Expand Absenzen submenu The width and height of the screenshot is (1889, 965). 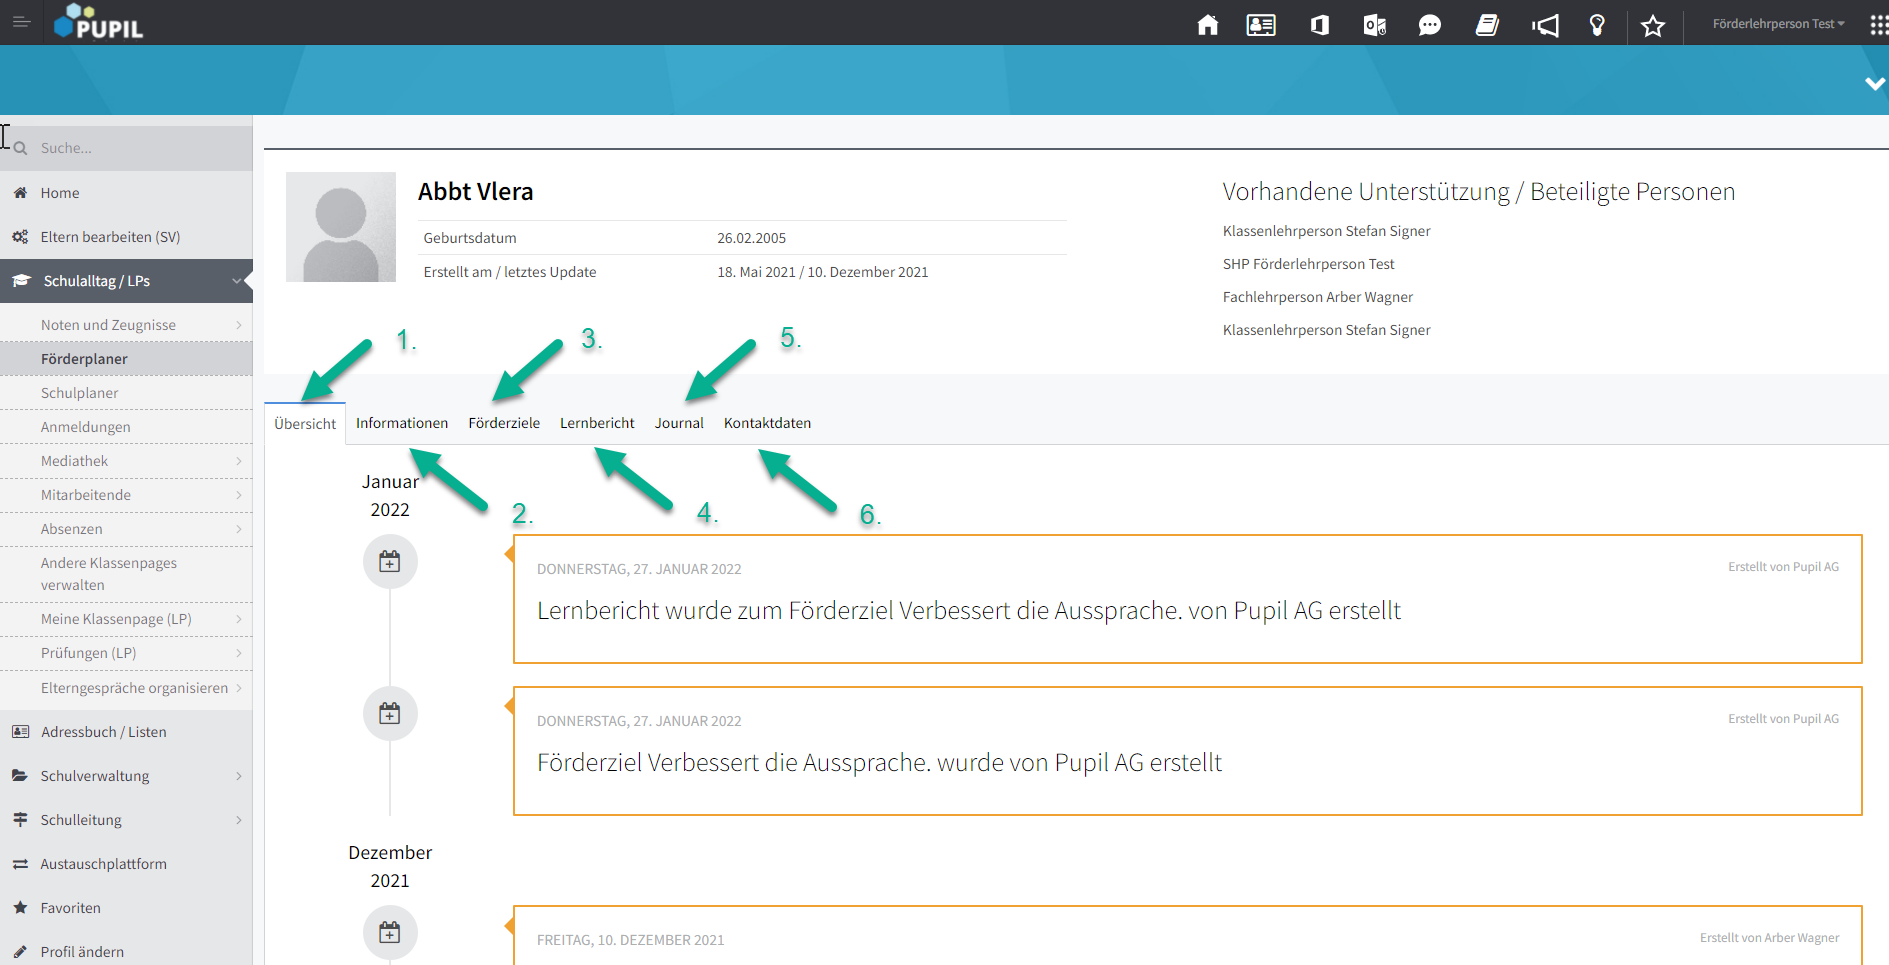[x=126, y=529]
